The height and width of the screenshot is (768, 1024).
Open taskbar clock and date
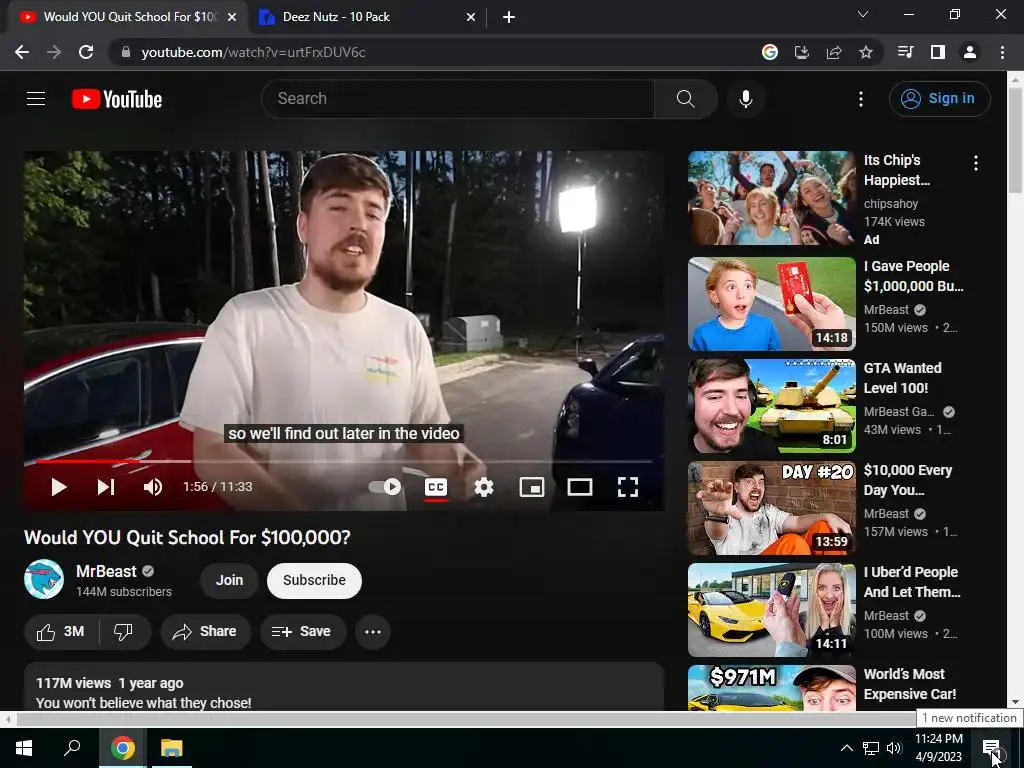938,748
